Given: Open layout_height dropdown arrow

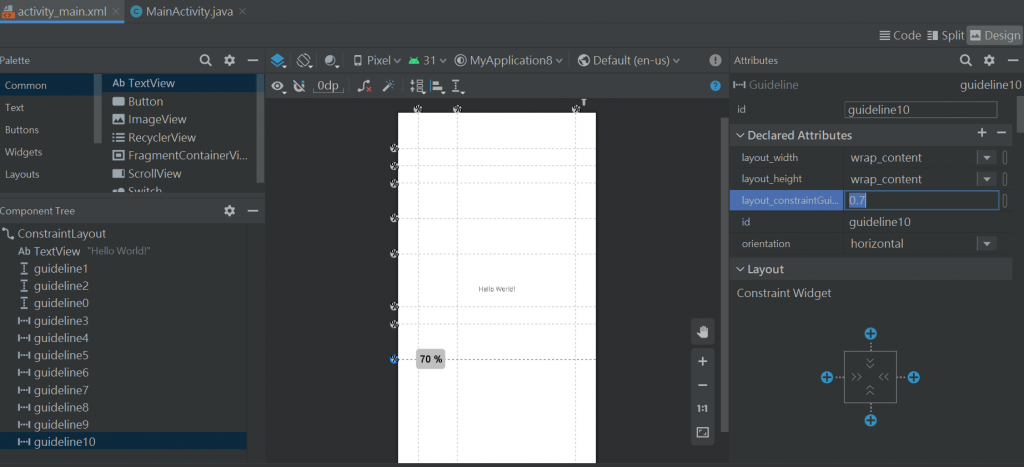Looking at the screenshot, I should pyautogui.click(x=985, y=179).
